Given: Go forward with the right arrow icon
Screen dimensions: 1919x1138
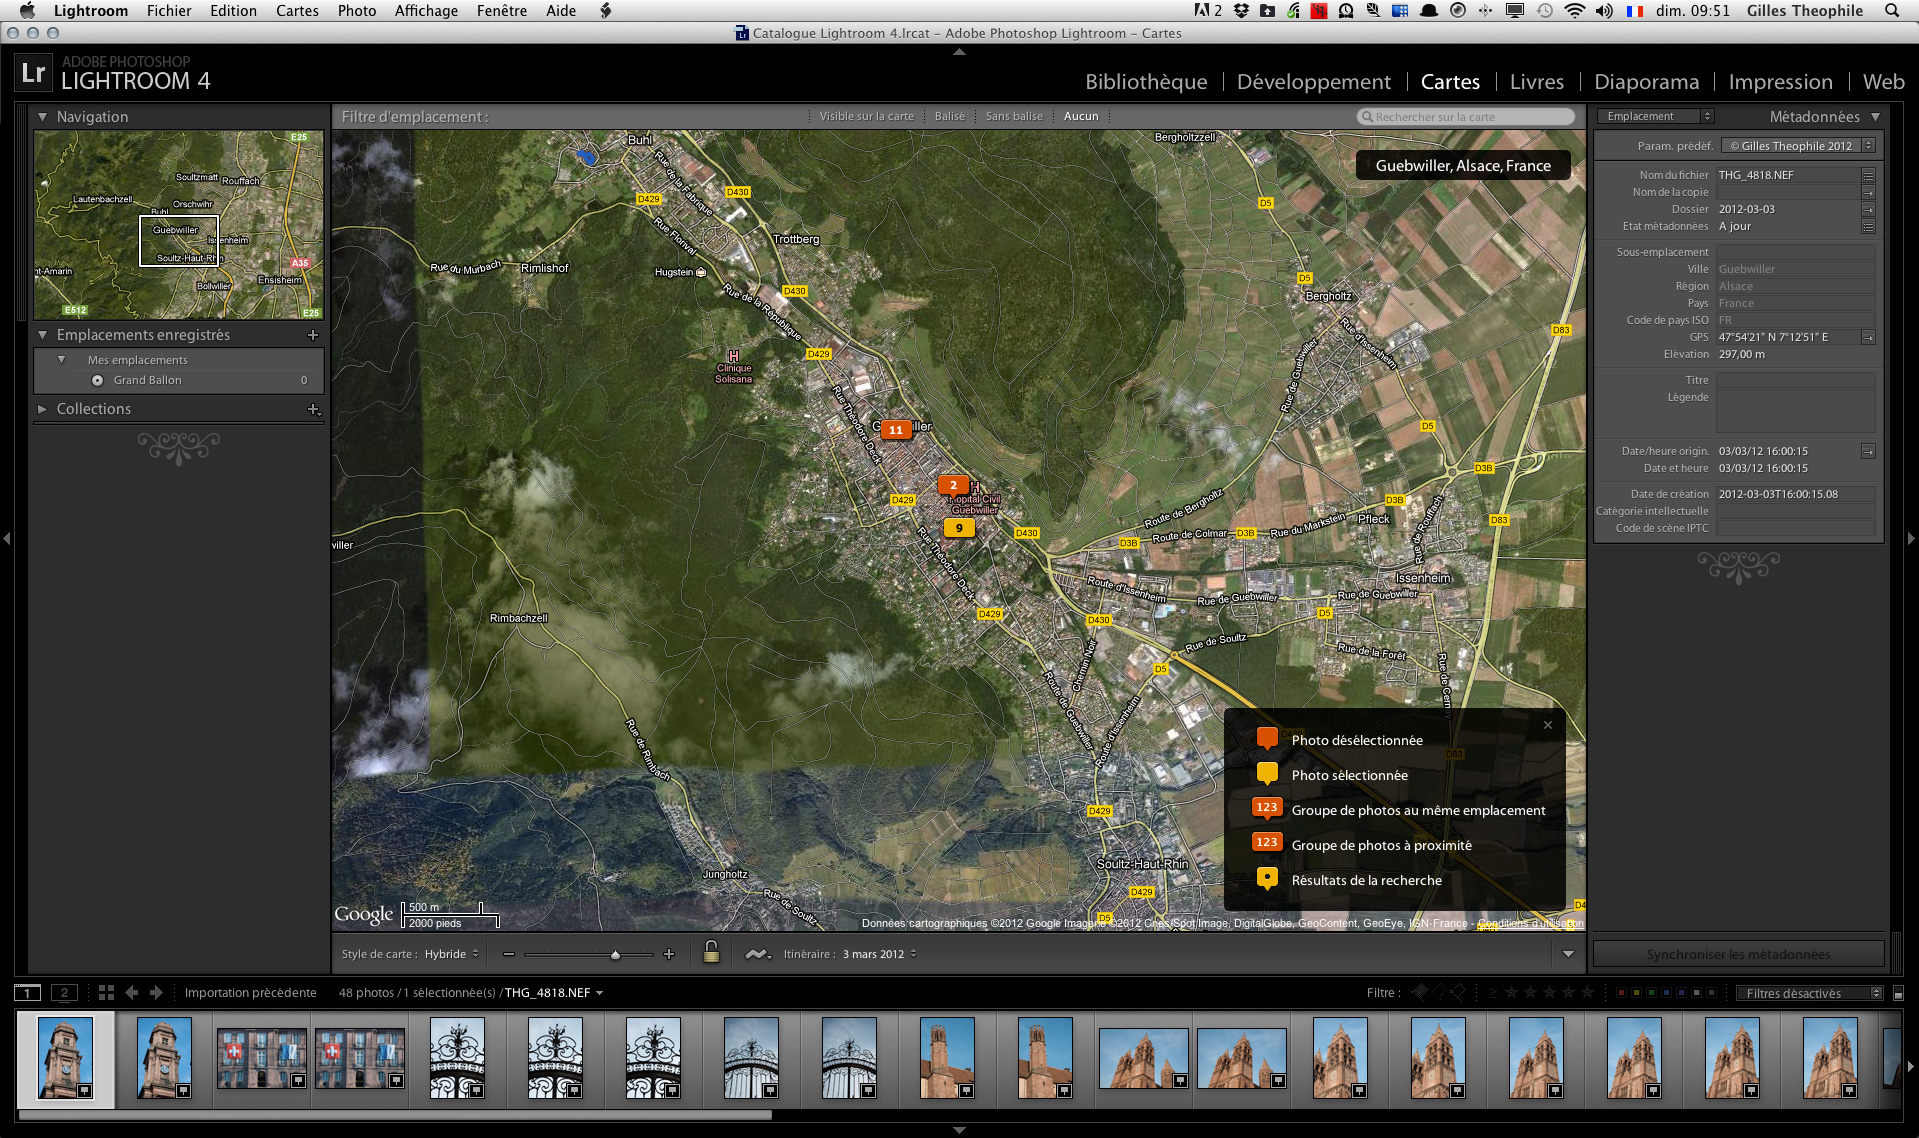Looking at the screenshot, I should click(156, 993).
